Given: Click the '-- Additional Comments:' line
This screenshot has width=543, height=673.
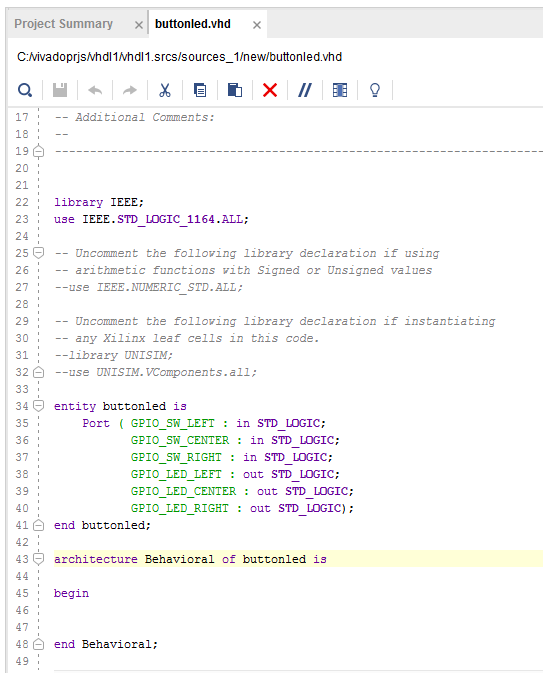Looking at the screenshot, I should 134,117.
